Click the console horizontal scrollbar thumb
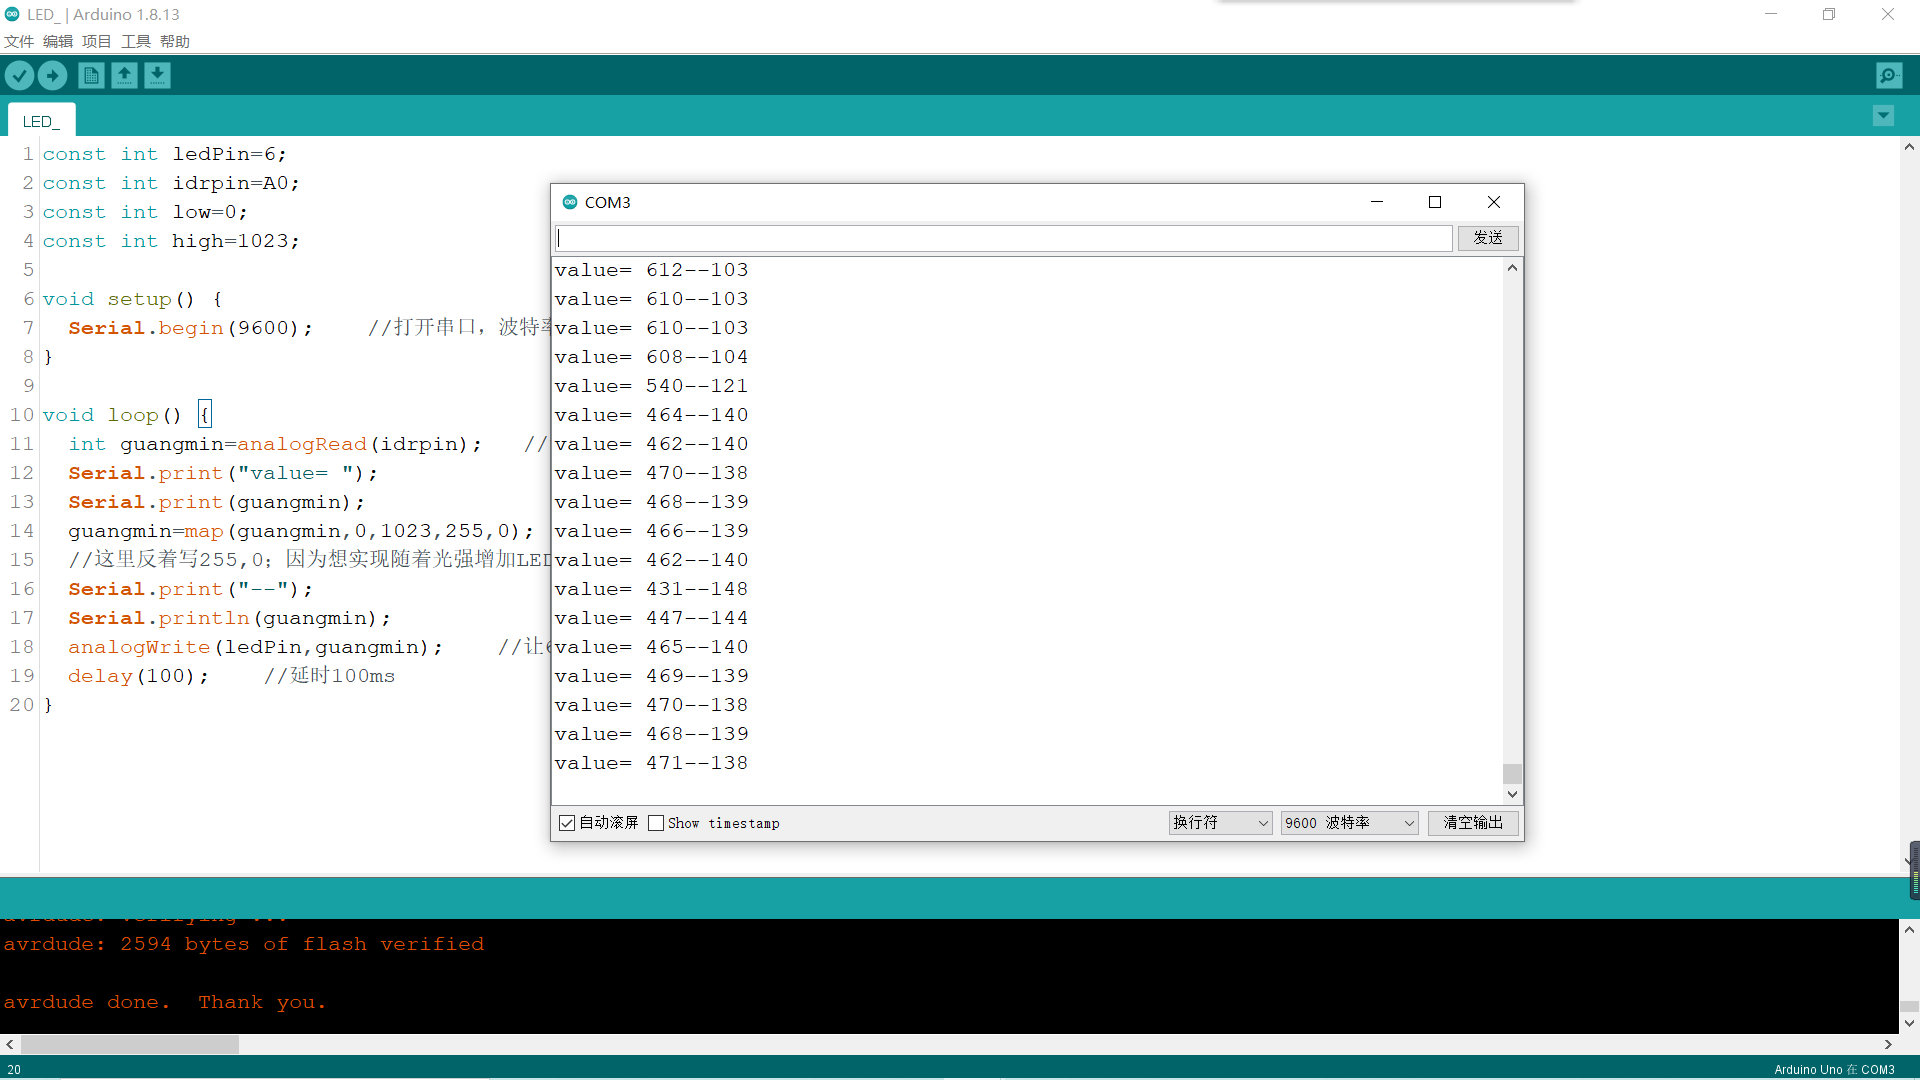The width and height of the screenshot is (1920, 1080). pyautogui.click(x=130, y=1044)
